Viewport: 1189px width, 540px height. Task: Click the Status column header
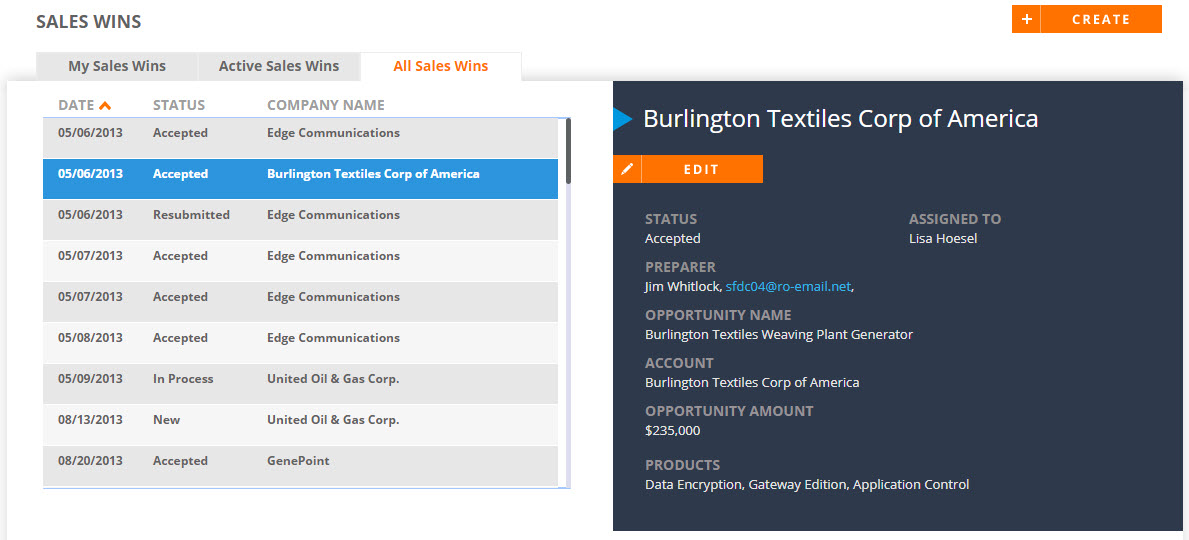[x=179, y=105]
